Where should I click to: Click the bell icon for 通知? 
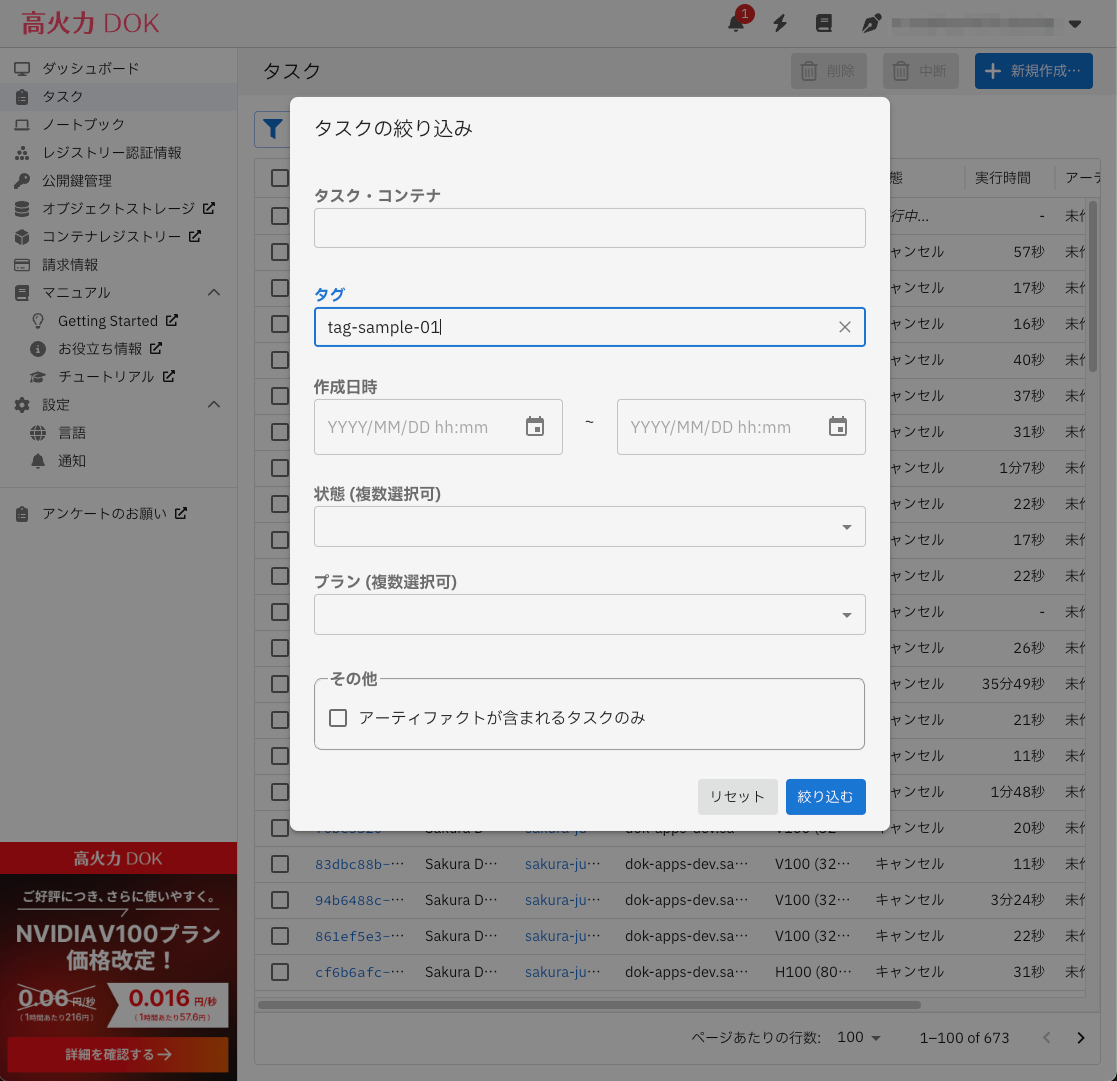click(38, 461)
